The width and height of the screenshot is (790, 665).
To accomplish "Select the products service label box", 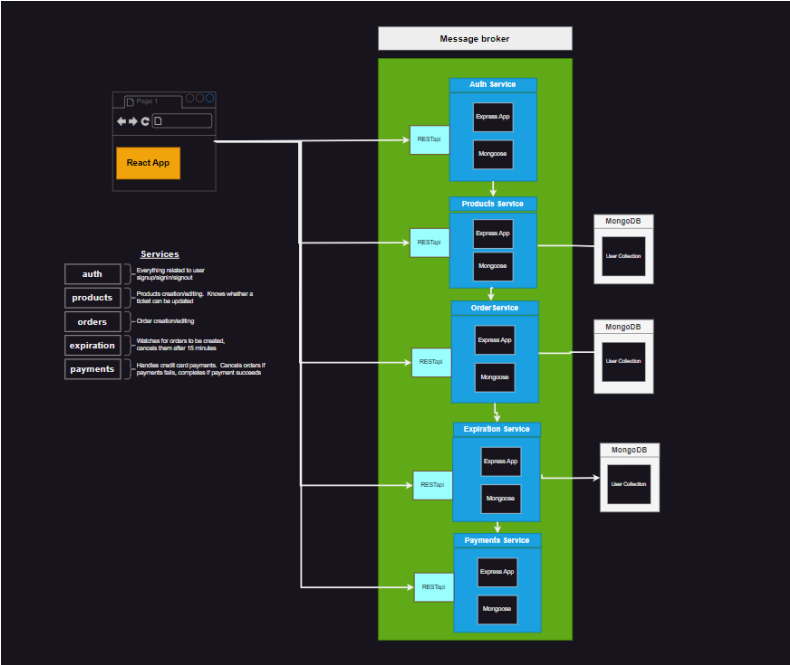I will tap(92, 298).
